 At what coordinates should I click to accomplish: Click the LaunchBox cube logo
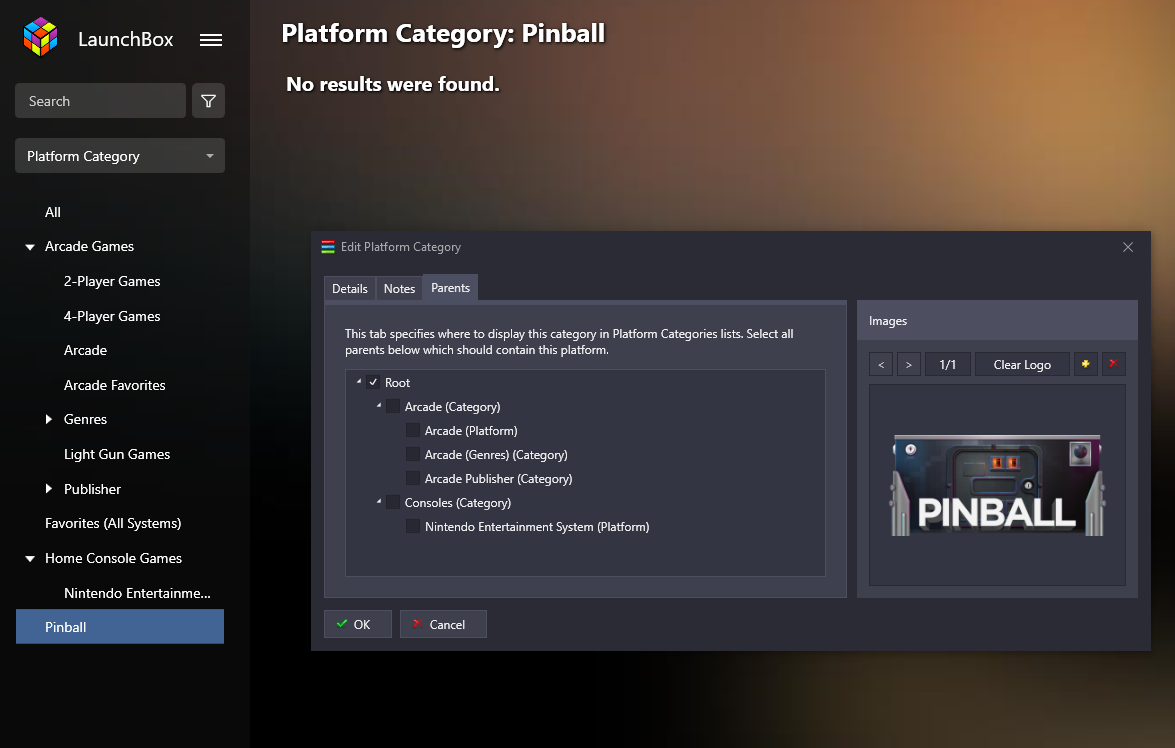click(41, 38)
